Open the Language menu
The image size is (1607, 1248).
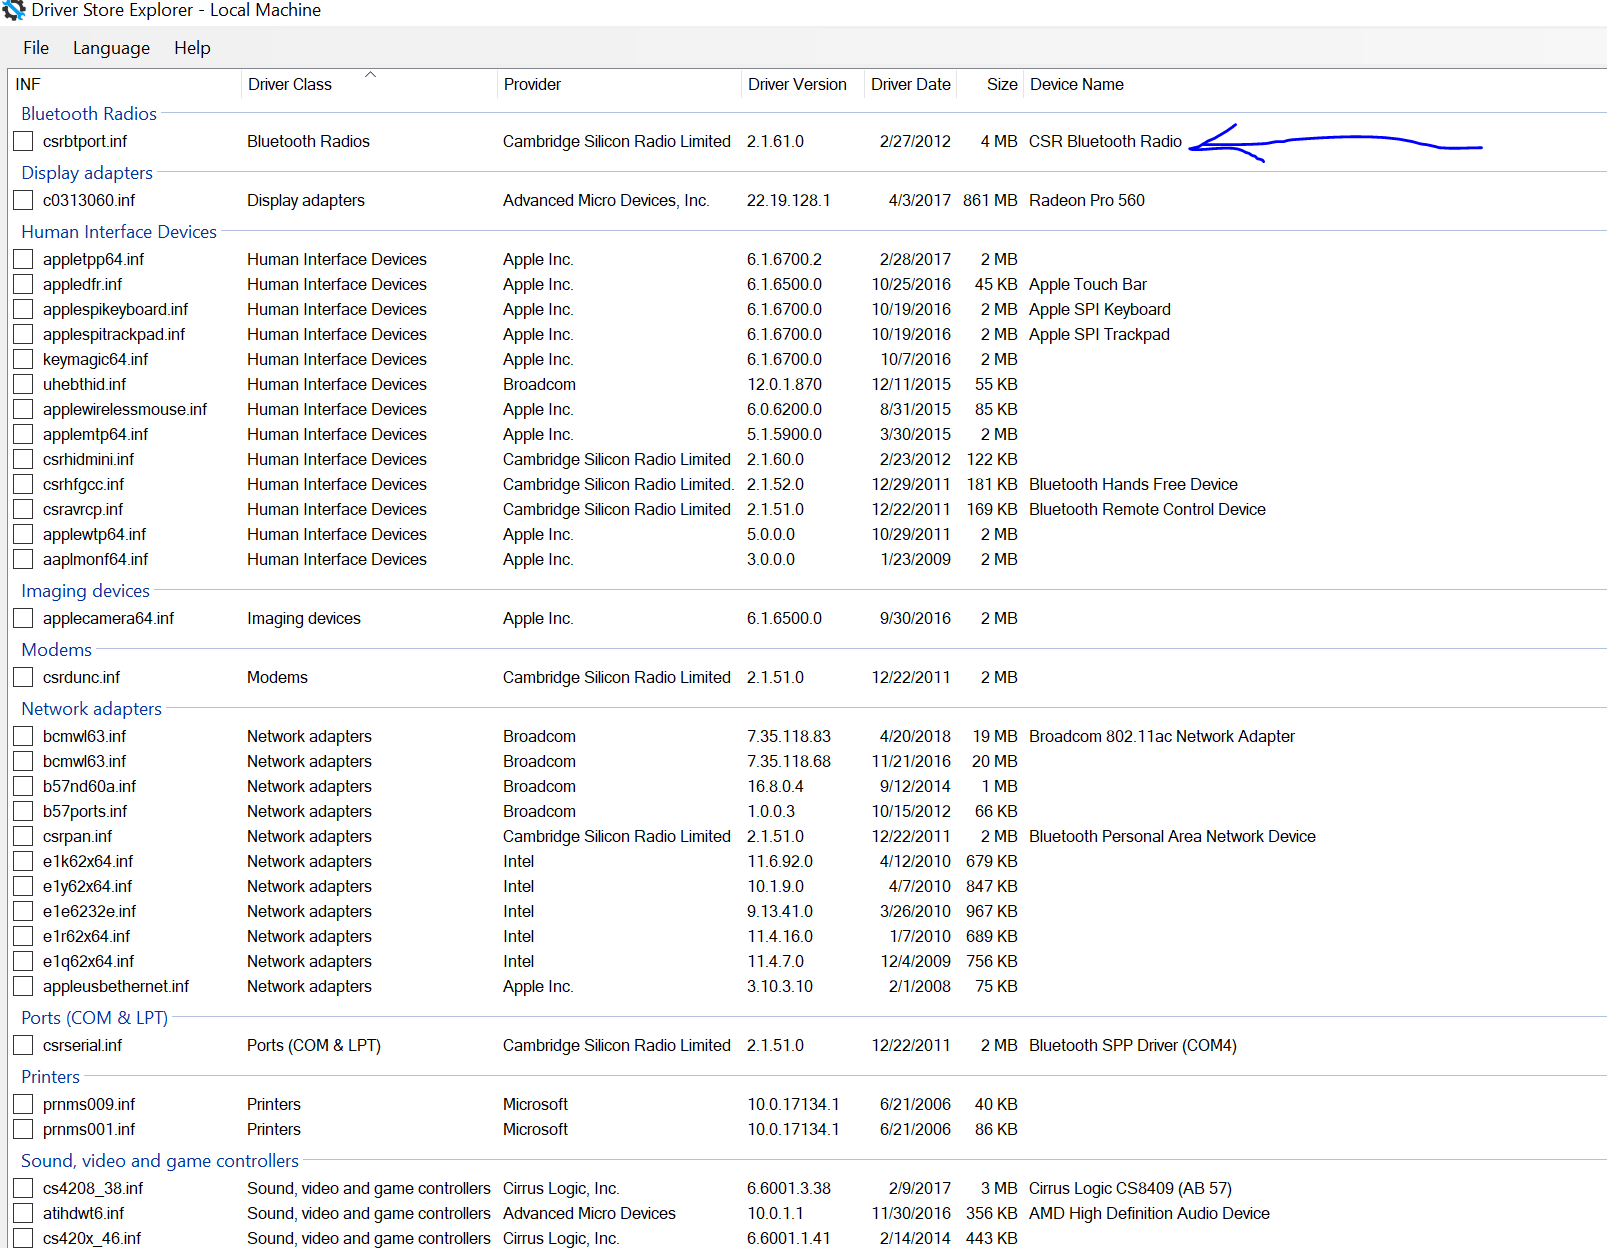[x=111, y=48]
